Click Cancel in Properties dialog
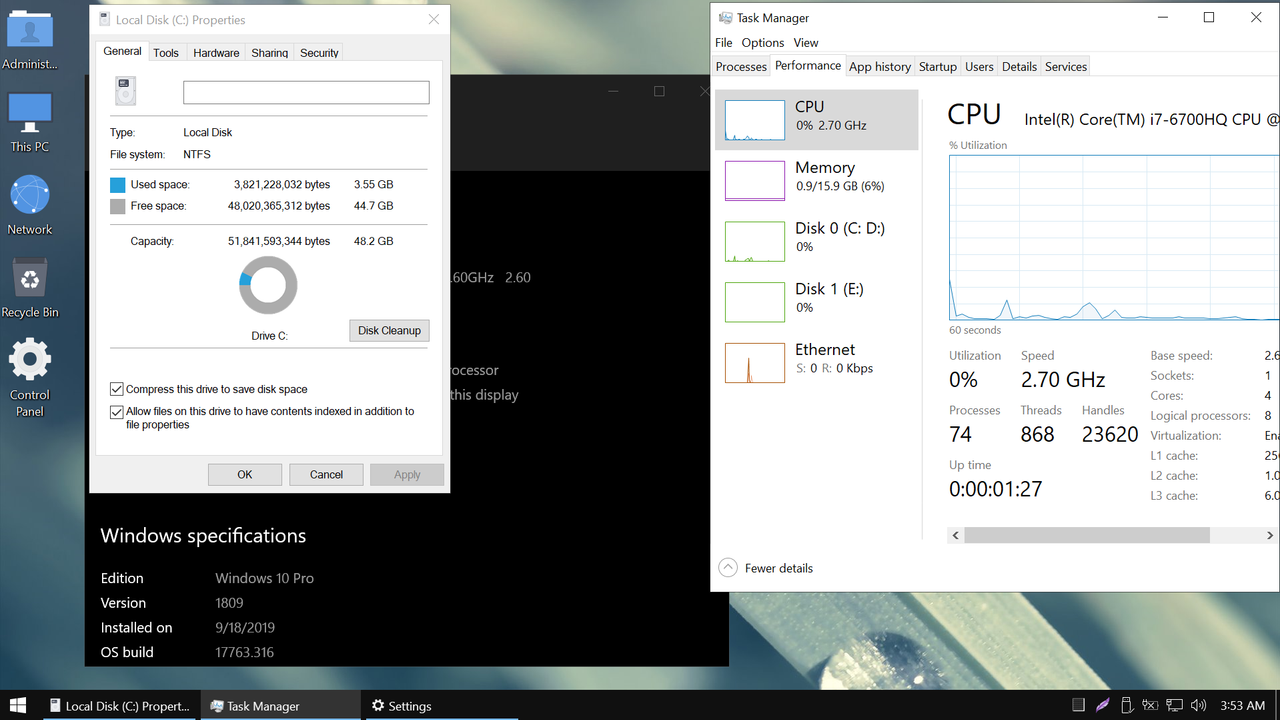Image resolution: width=1280 pixels, height=720 pixels. (326, 474)
